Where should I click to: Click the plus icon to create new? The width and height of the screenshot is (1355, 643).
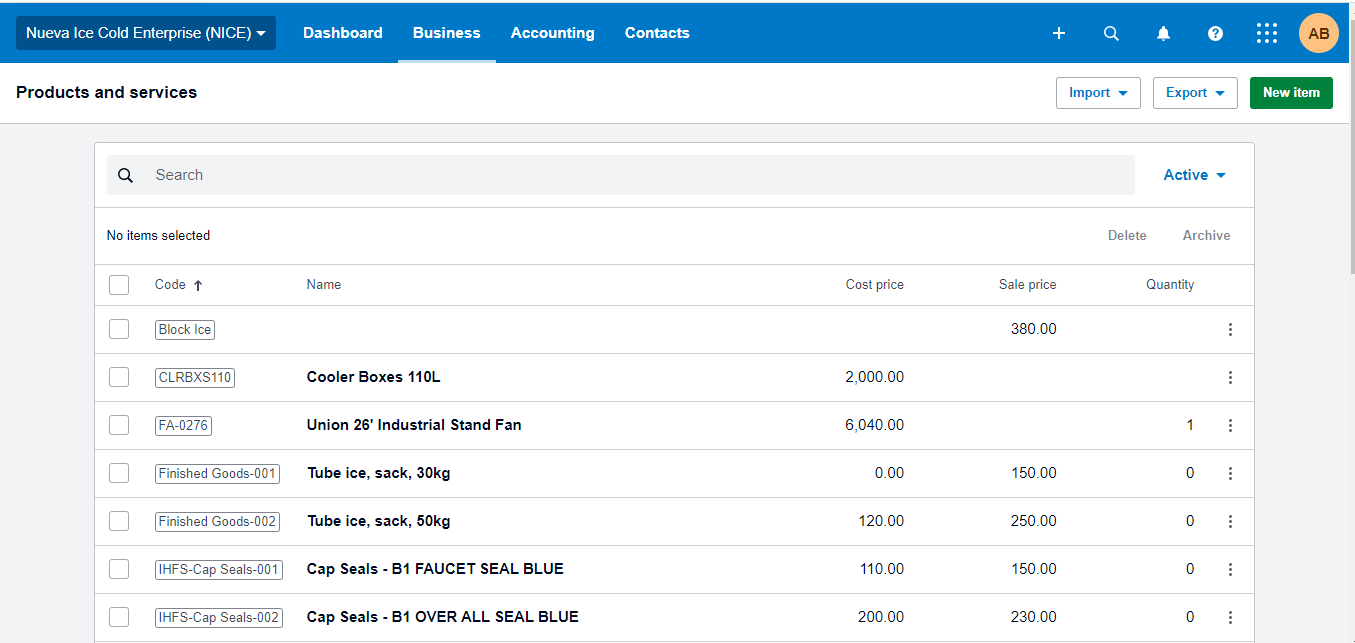point(1059,33)
